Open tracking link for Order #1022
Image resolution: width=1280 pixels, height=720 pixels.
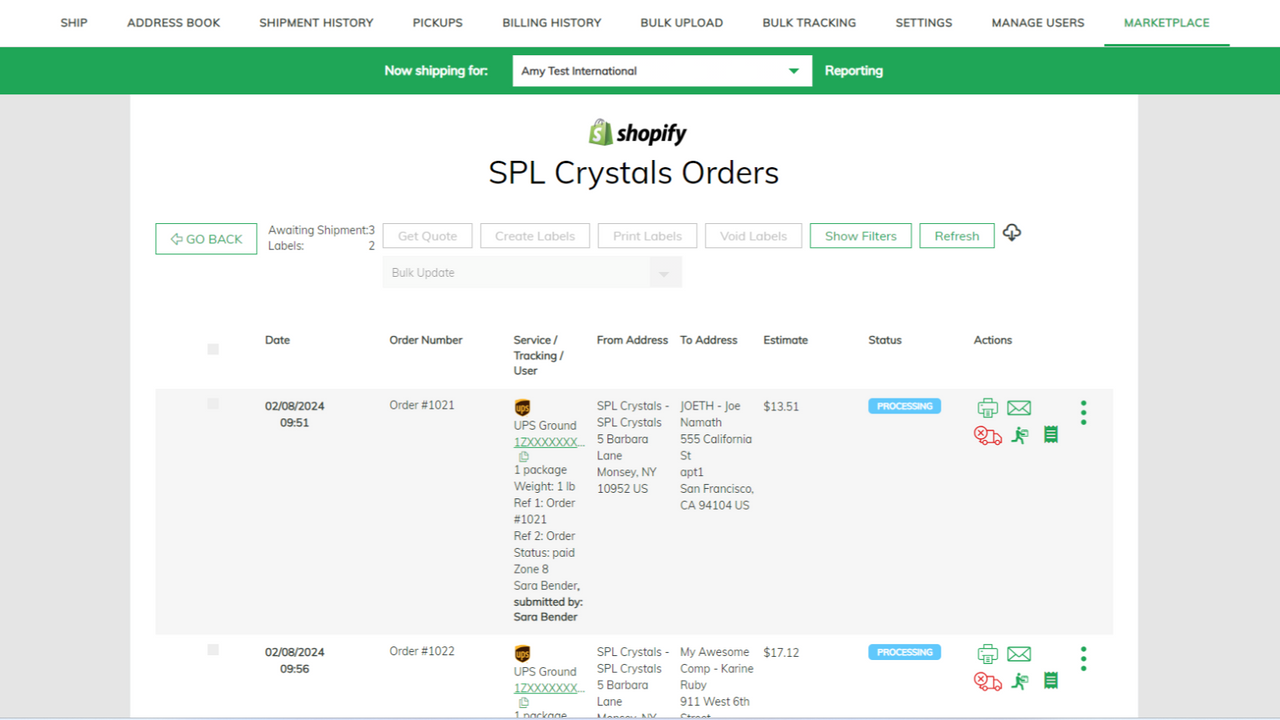click(549, 688)
